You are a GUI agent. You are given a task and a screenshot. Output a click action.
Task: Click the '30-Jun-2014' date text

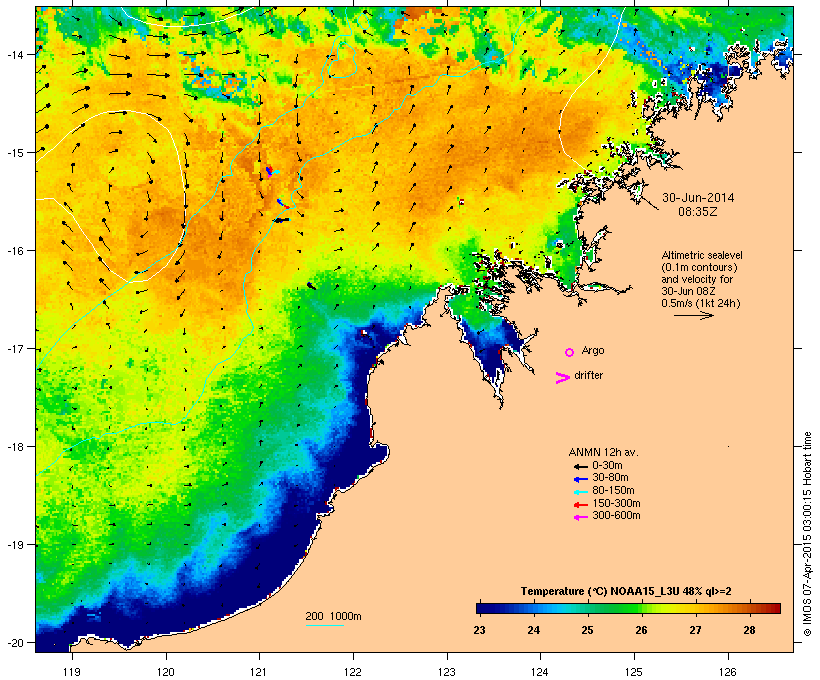point(698,198)
